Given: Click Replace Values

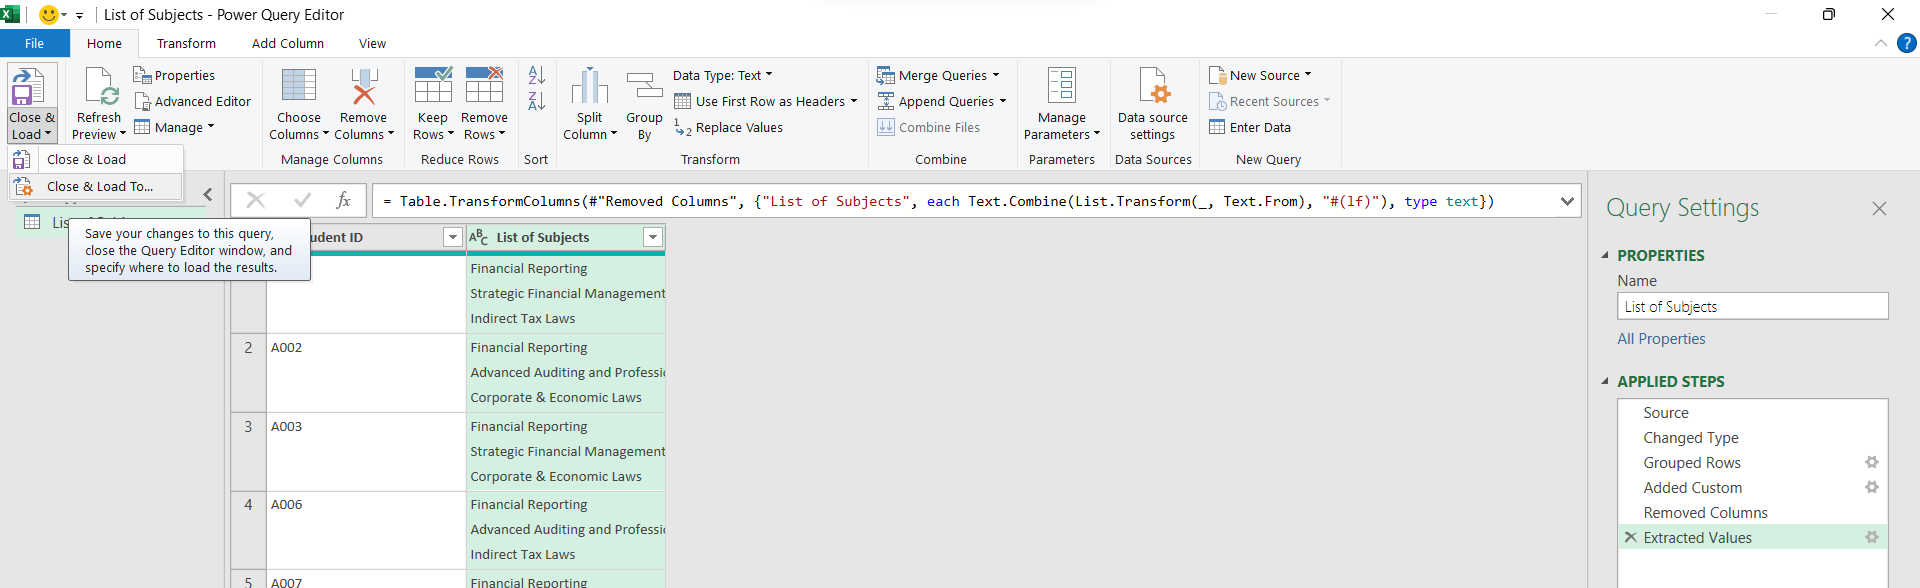Looking at the screenshot, I should pos(728,127).
